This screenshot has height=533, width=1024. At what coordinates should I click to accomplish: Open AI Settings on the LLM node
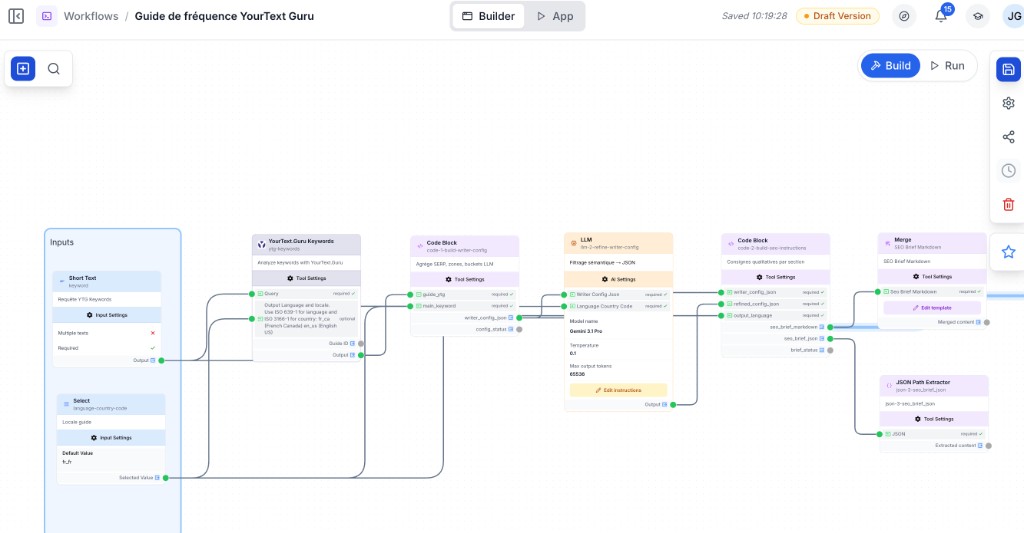click(618, 279)
